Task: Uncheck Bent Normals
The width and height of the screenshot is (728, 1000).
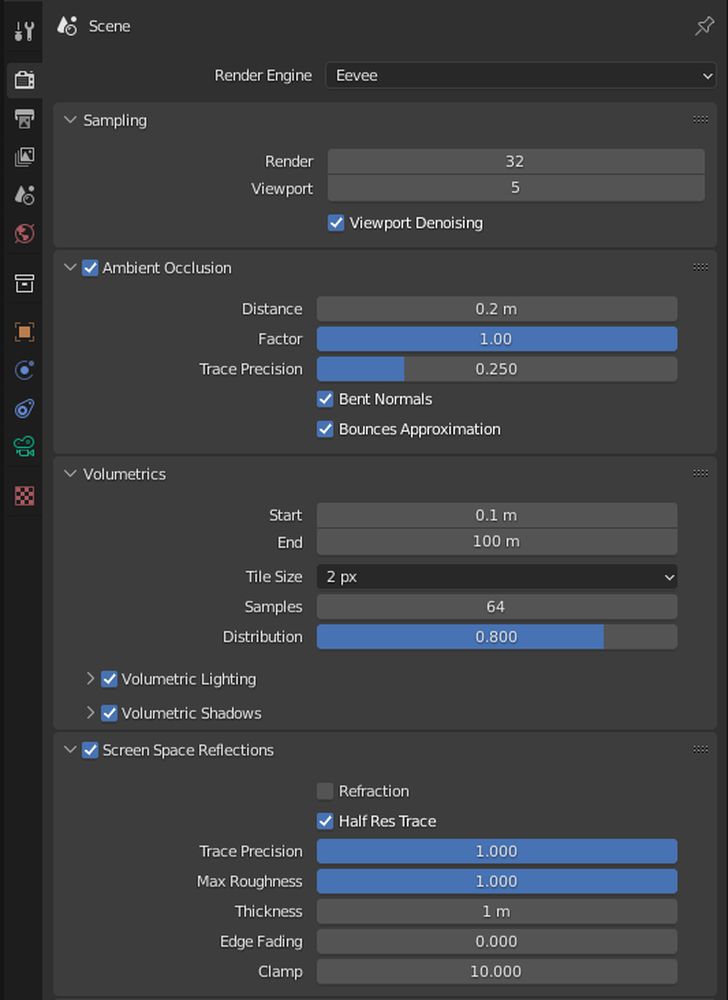Action: point(325,399)
